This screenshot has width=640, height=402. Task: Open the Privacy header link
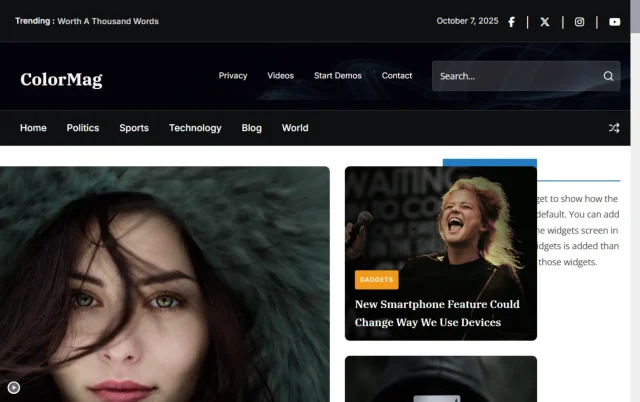point(233,76)
